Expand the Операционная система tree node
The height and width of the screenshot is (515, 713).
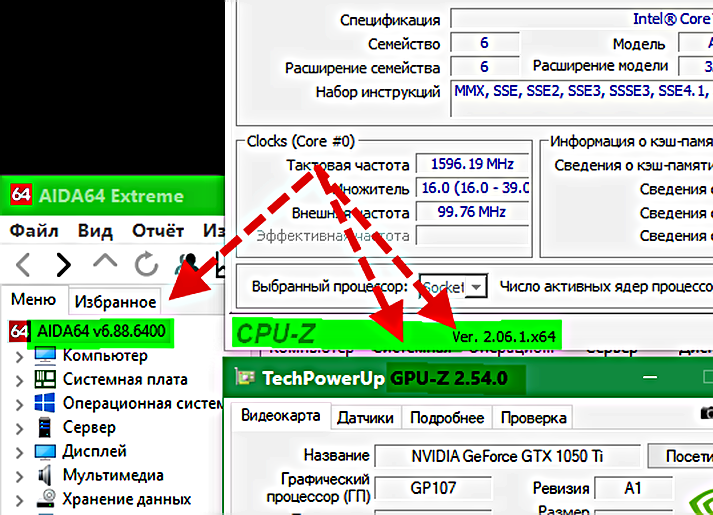pos(19,405)
